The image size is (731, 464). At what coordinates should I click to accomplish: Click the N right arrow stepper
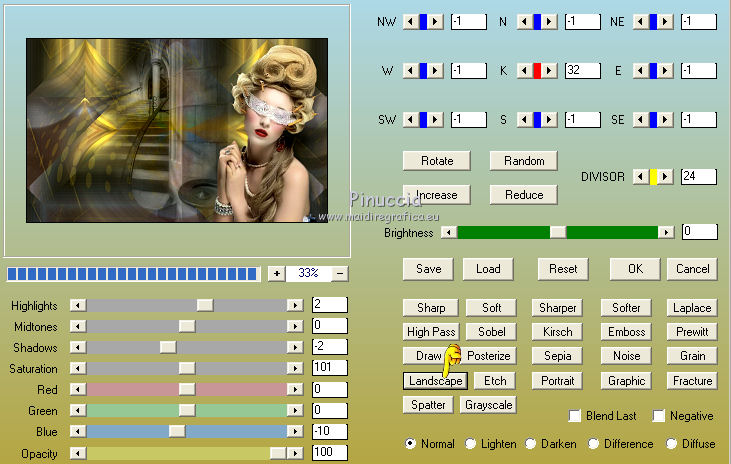point(549,21)
